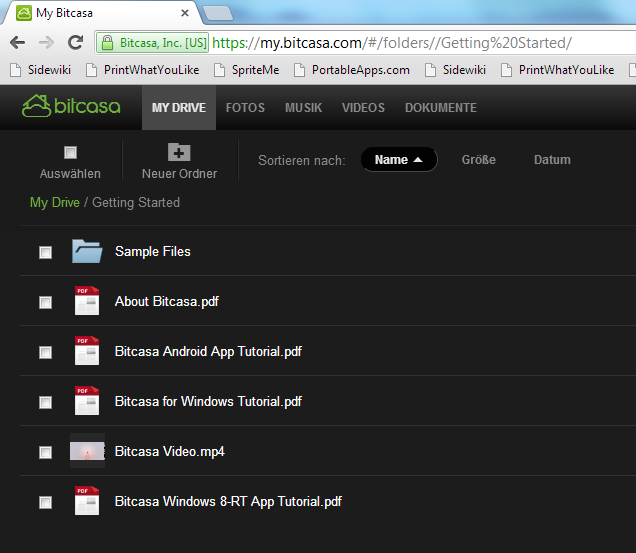Close the My Bitcasa browser tab
The width and height of the screenshot is (636, 553).
click(185, 13)
